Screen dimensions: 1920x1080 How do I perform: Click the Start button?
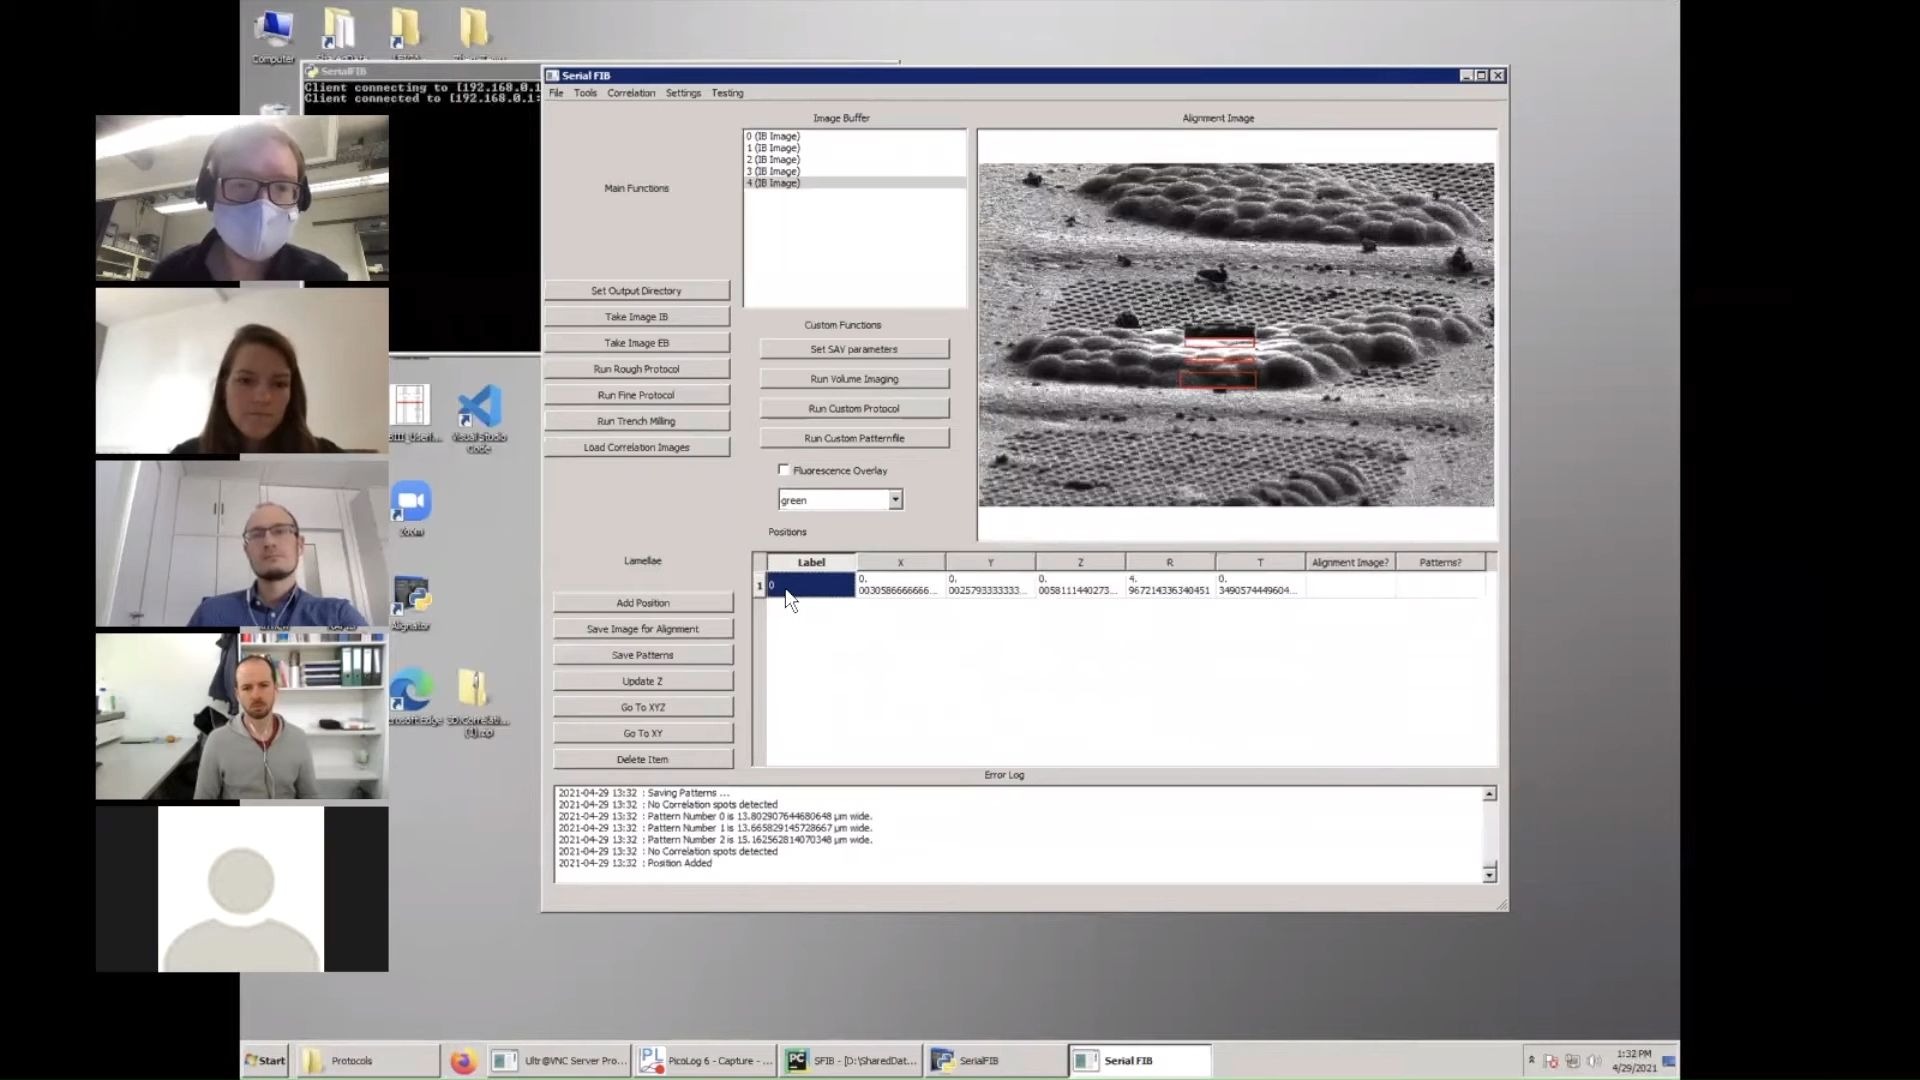pos(266,1061)
